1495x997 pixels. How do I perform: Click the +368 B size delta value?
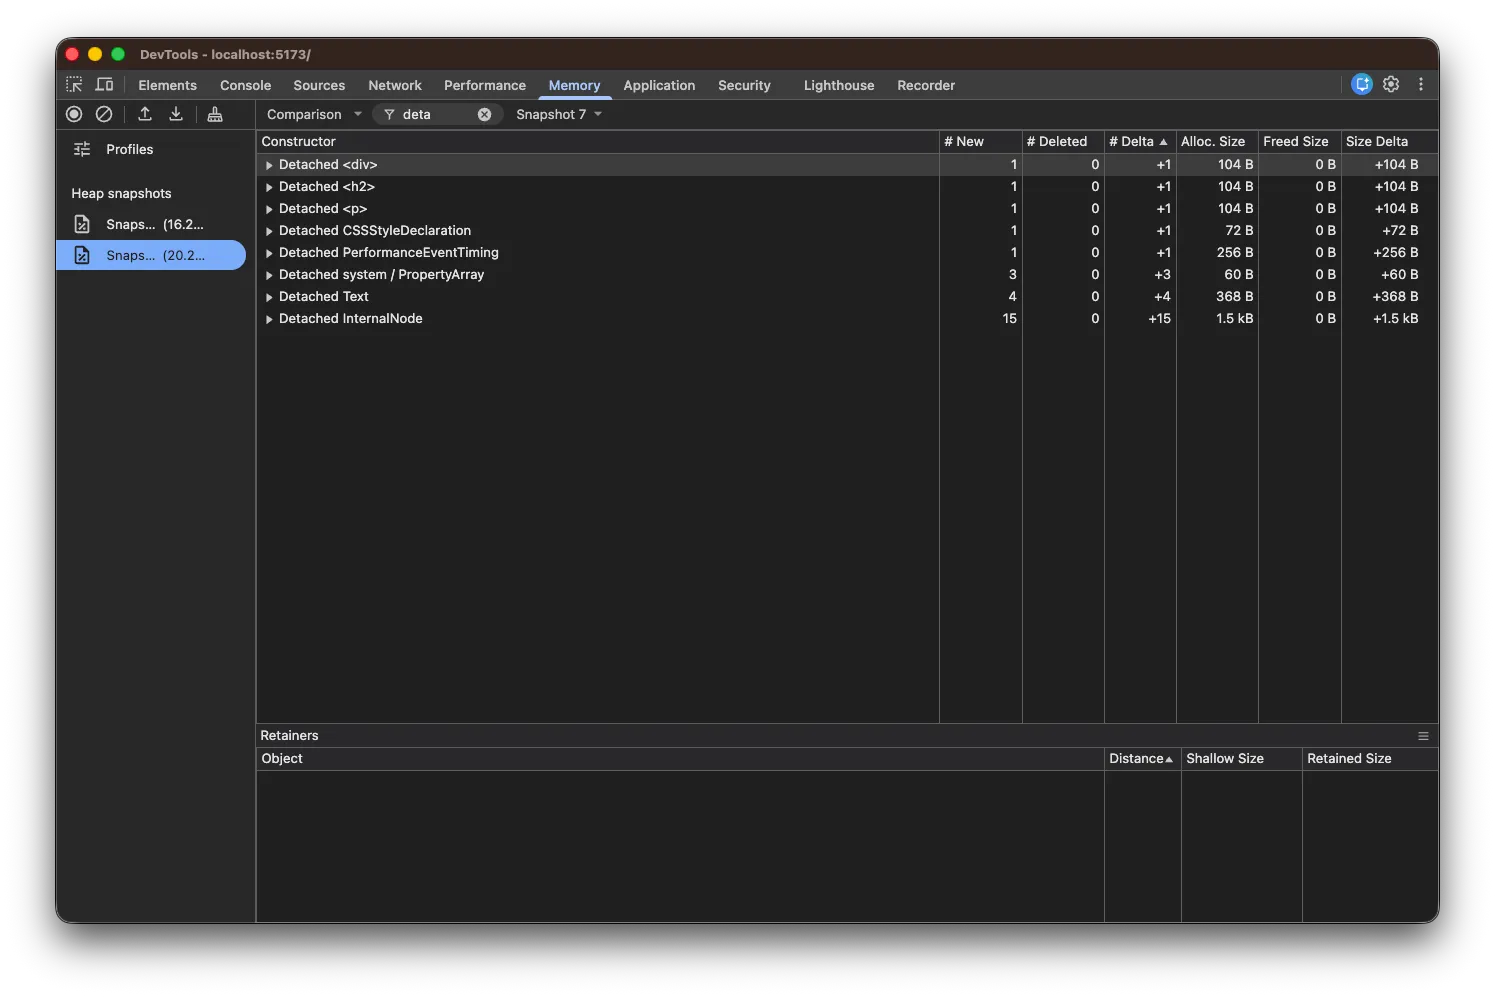[x=1395, y=297]
